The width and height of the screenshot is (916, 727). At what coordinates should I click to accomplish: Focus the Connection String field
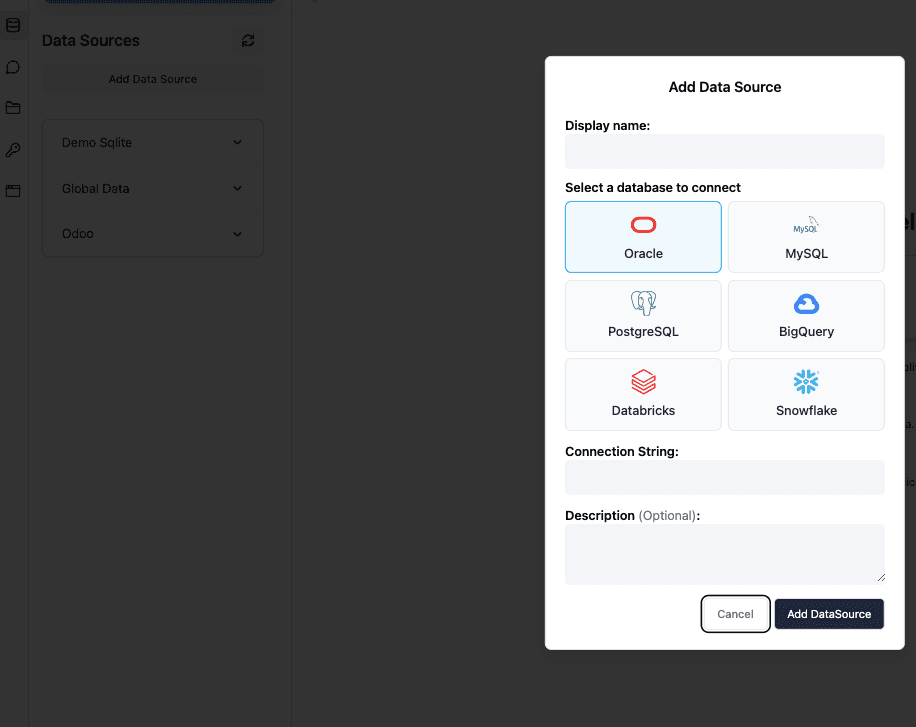coord(724,478)
